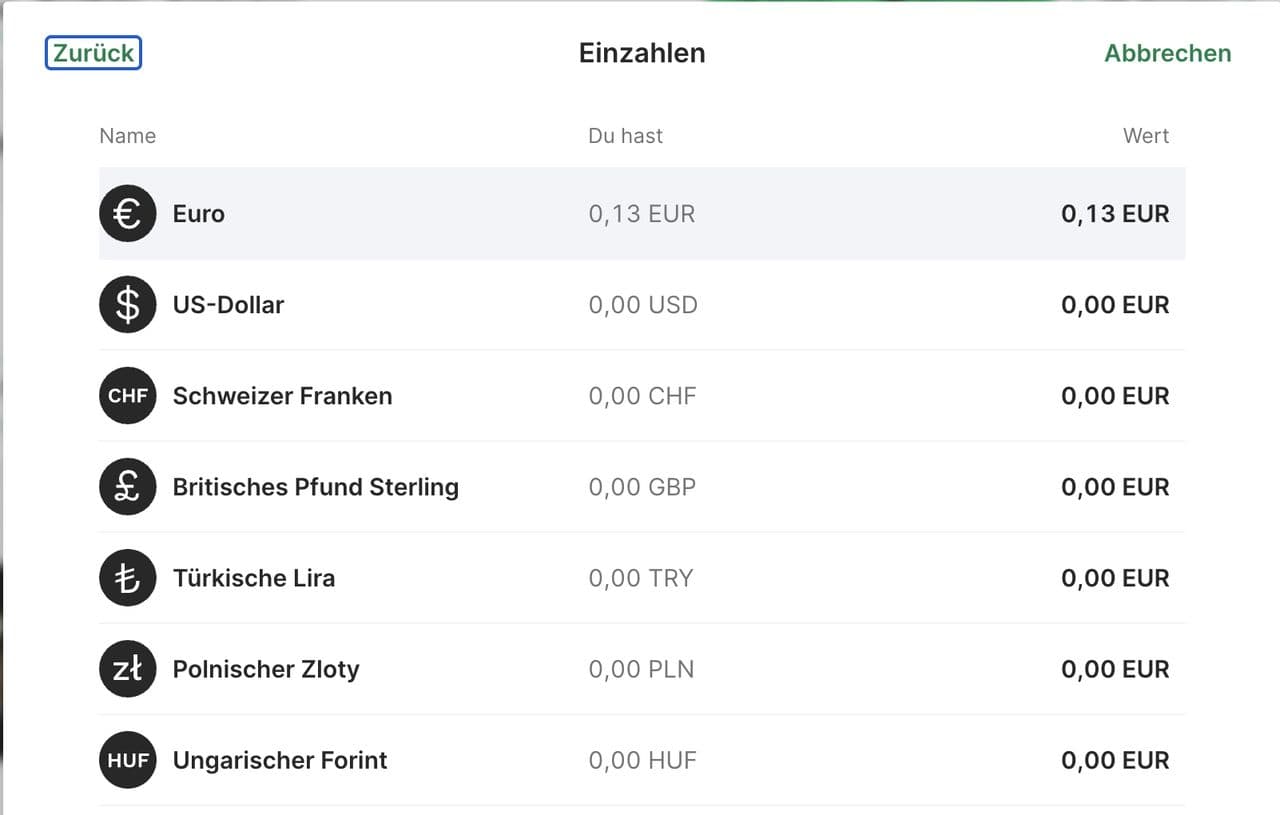
Task: Select the CHF round icon
Action: click(128, 396)
